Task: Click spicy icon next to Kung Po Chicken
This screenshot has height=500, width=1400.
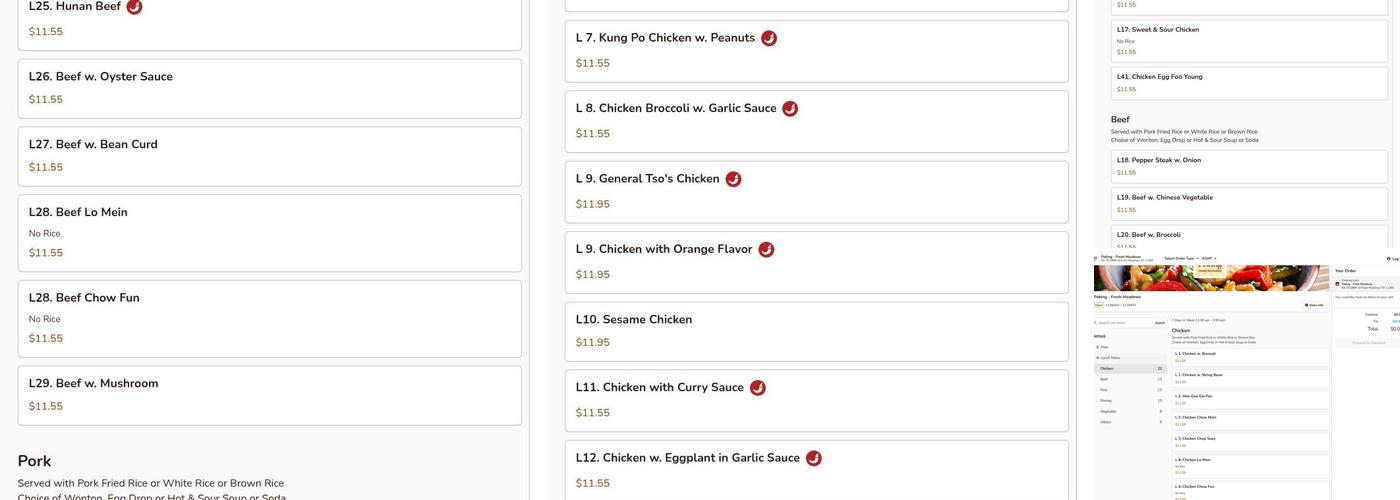Action: (769, 38)
